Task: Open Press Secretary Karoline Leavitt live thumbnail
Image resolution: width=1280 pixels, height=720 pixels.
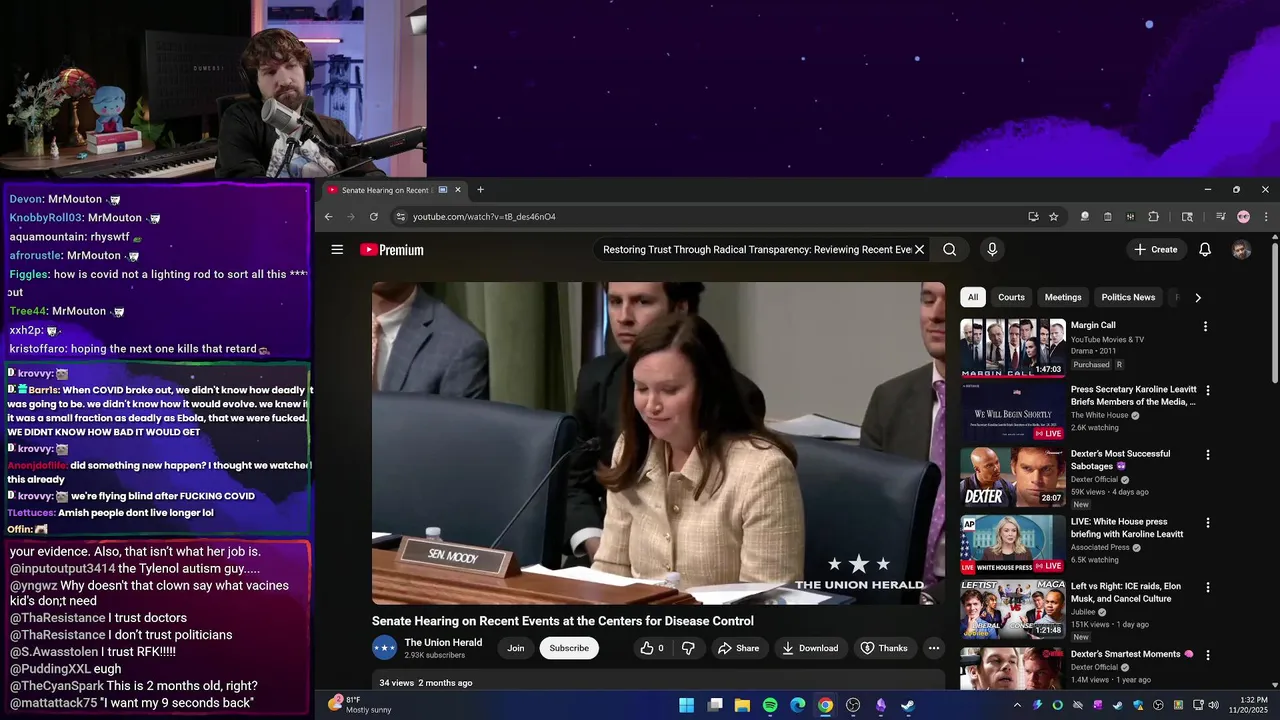Action: 1013,412
